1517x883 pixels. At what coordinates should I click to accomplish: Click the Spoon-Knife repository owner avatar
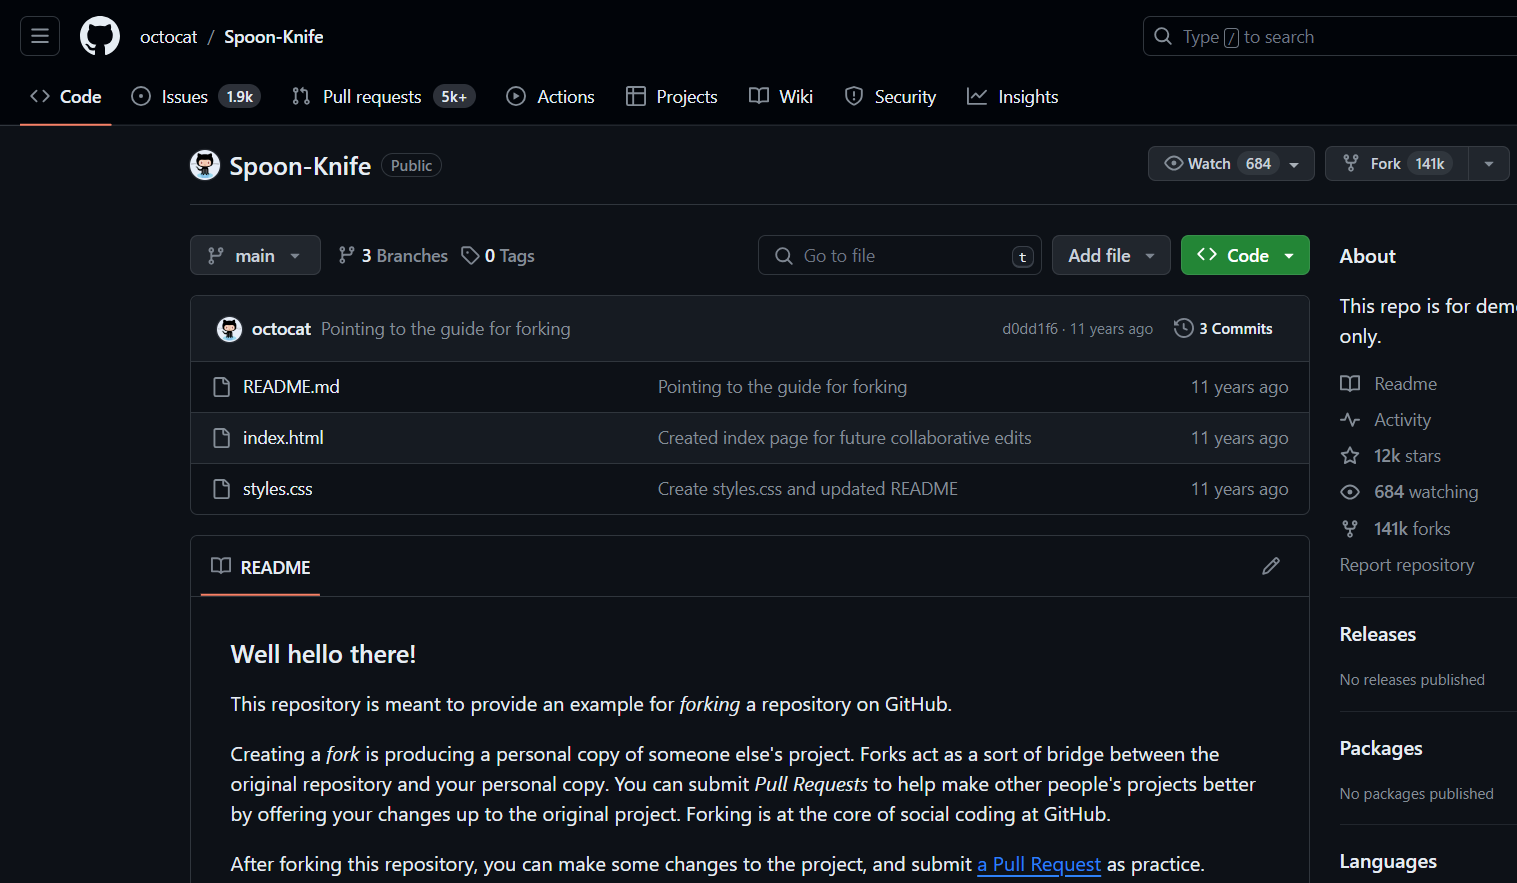(x=205, y=165)
